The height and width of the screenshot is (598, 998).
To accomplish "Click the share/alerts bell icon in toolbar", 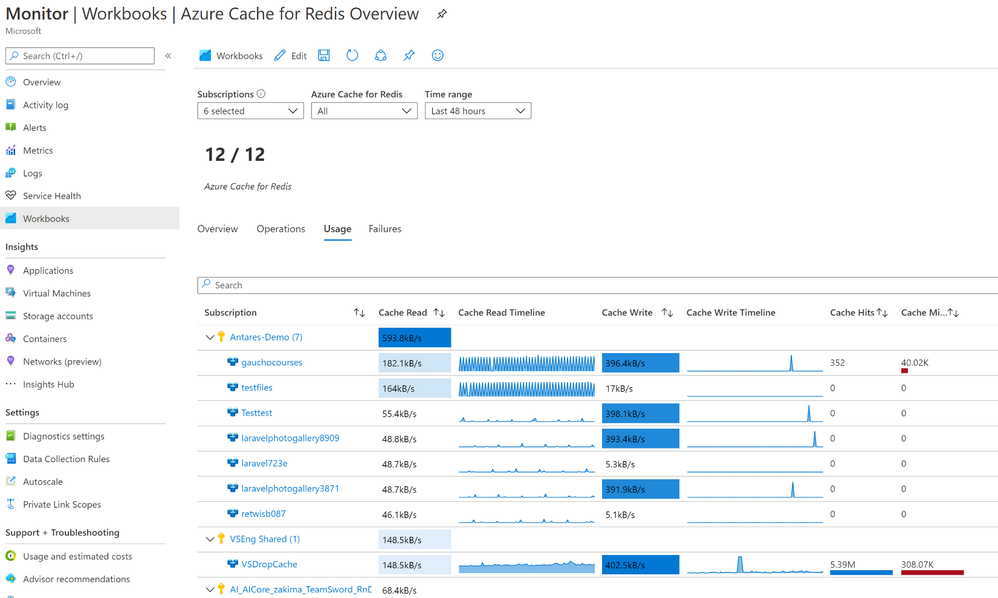I will click(x=381, y=55).
